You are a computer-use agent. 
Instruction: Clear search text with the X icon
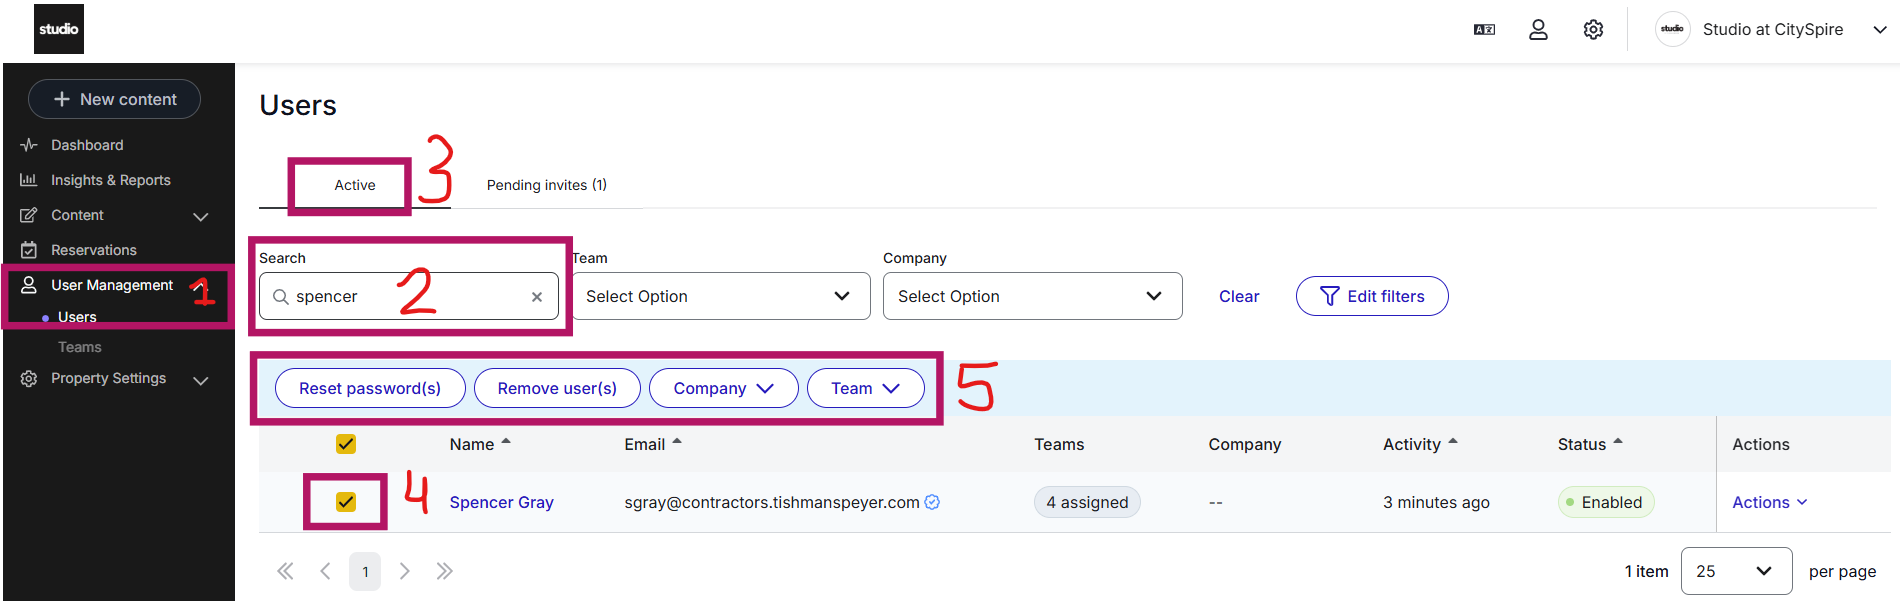pyautogui.click(x=537, y=297)
